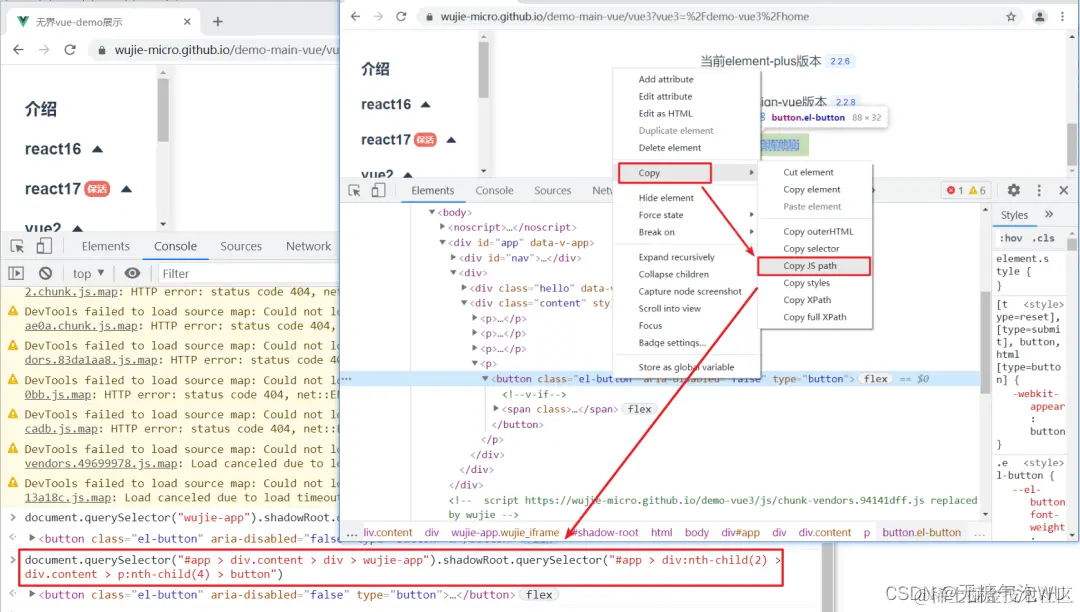Close the right DevTools panel
This screenshot has height=612, width=1080.
(x=1063, y=190)
